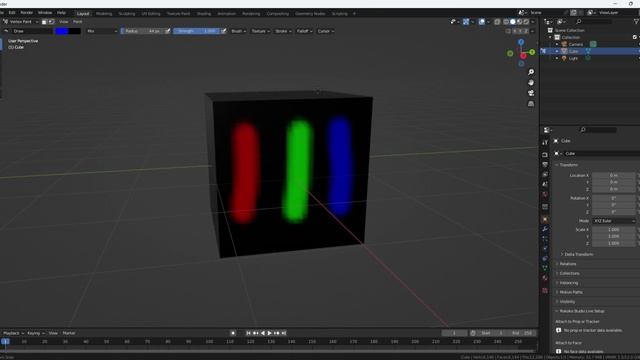Select material preview shading mode
The width and height of the screenshot is (640, 360).
click(x=519, y=22)
